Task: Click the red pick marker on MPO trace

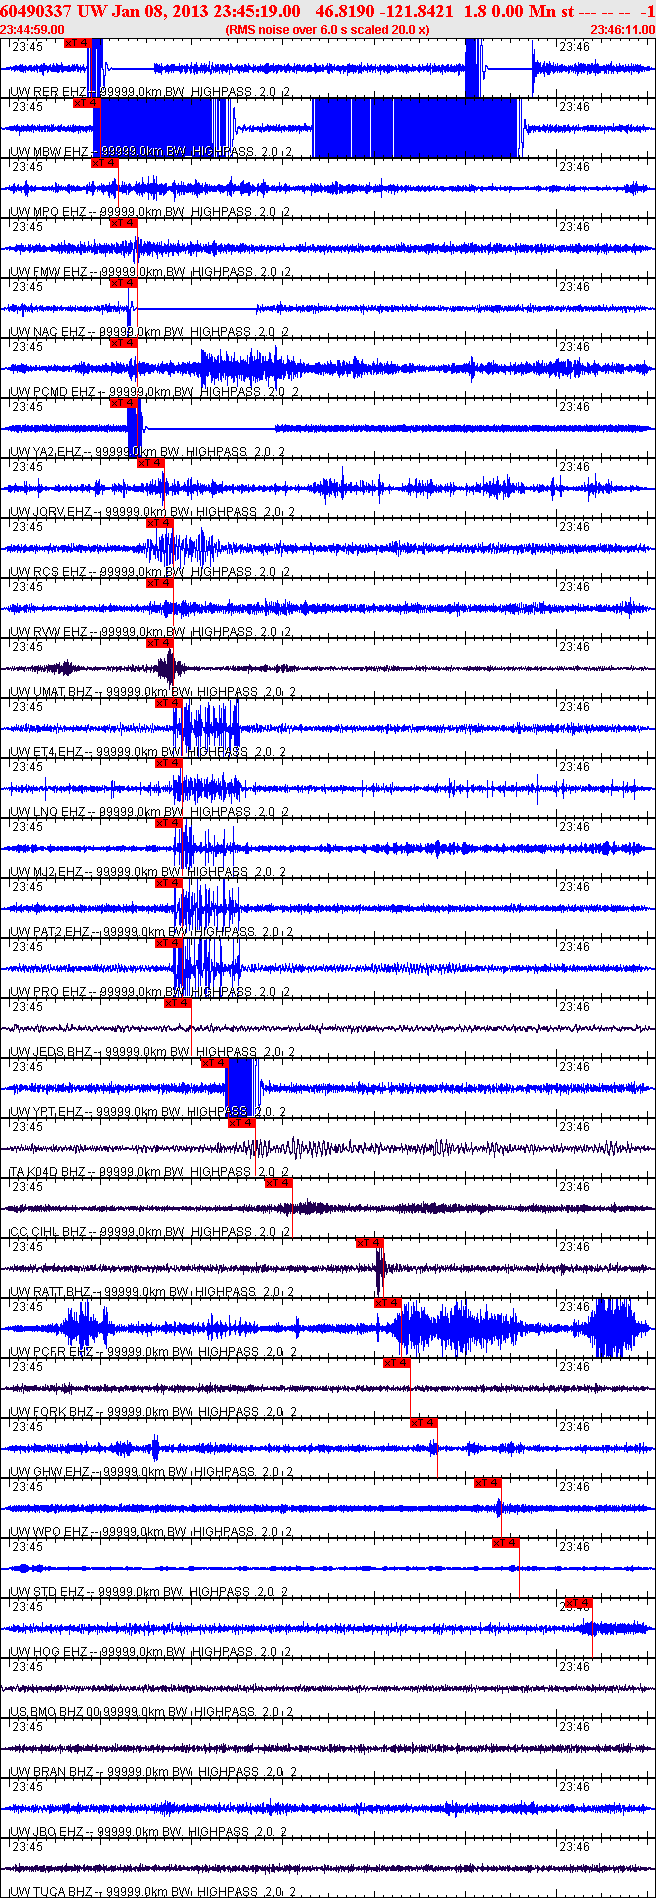Action: coord(104,163)
